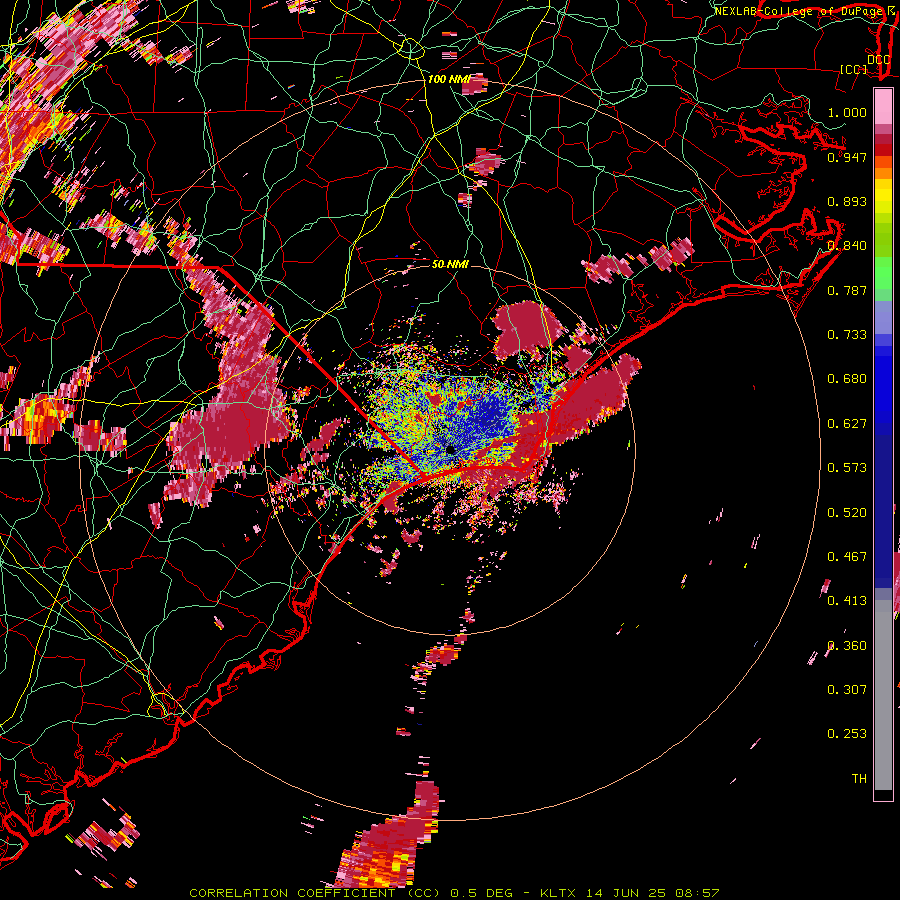Click the gray low-value color band
This screenshot has width=900, height=900.
click(x=883, y=695)
